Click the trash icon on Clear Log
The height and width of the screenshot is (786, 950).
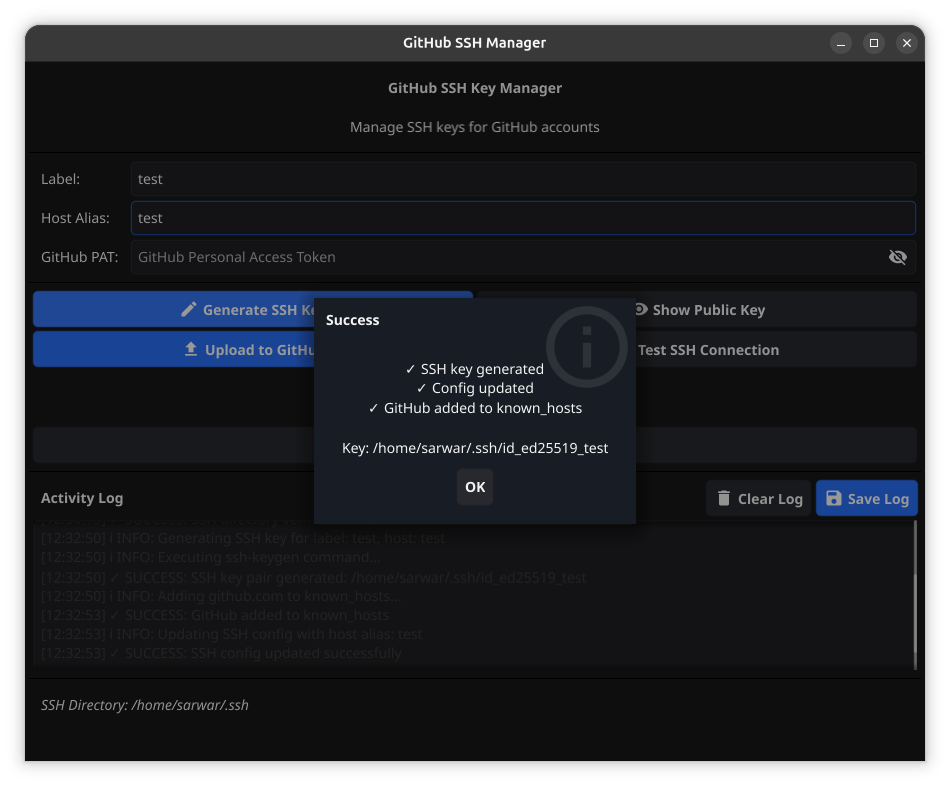pyautogui.click(x=723, y=498)
